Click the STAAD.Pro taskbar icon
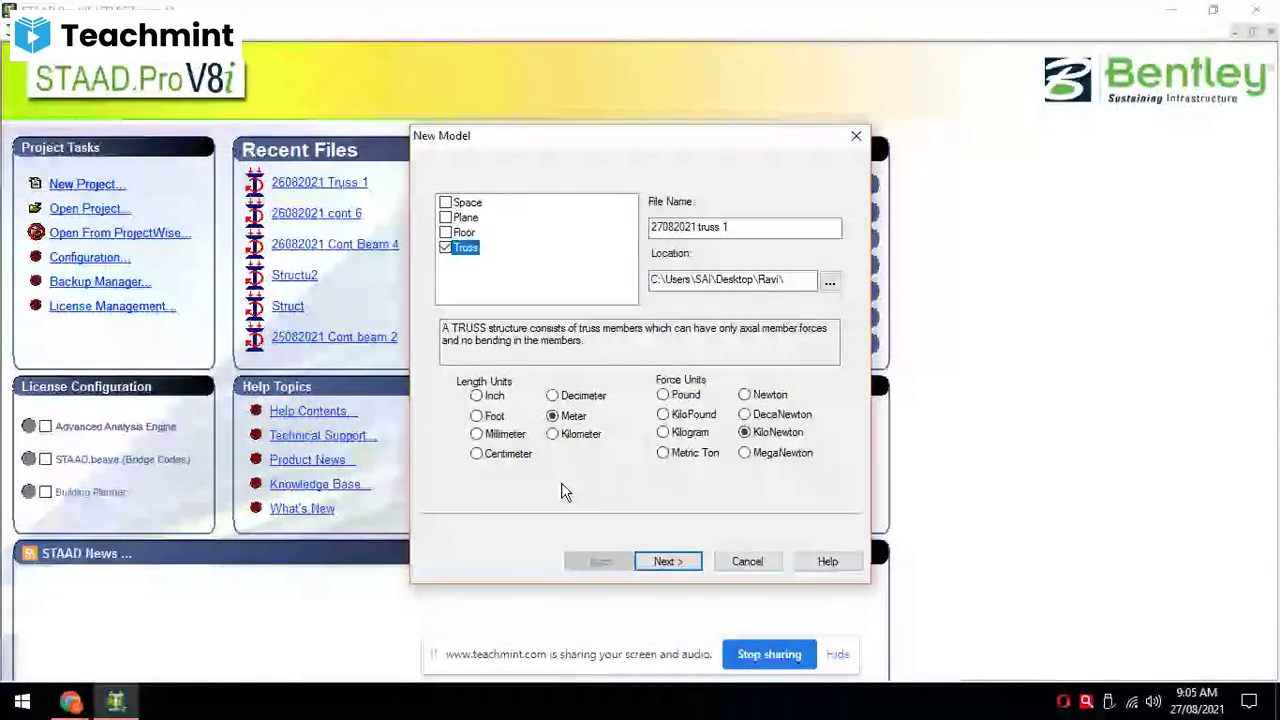This screenshot has height=720, width=1280. point(116,702)
